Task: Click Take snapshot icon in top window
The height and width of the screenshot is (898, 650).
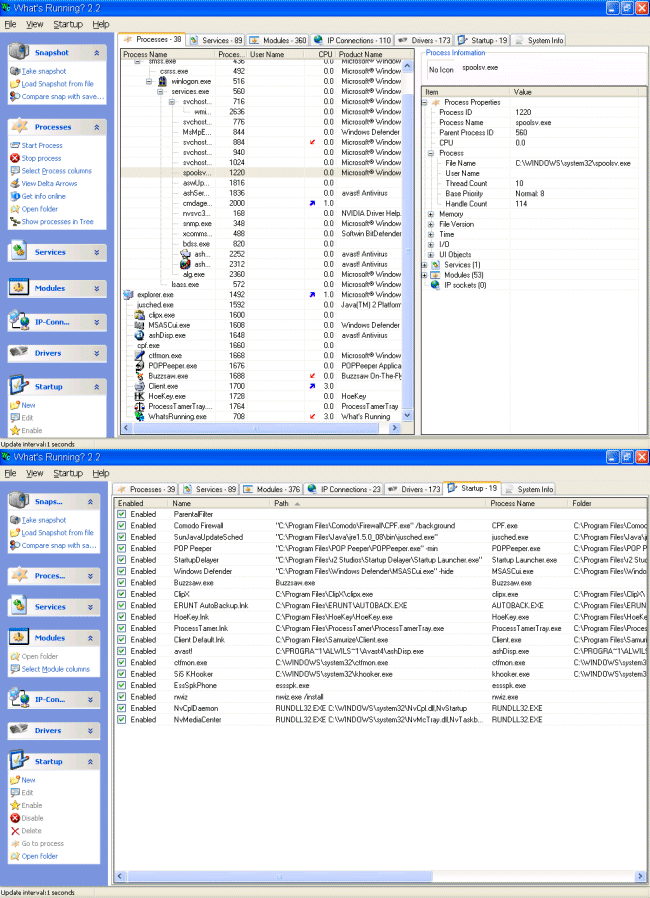Action: tap(15, 71)
